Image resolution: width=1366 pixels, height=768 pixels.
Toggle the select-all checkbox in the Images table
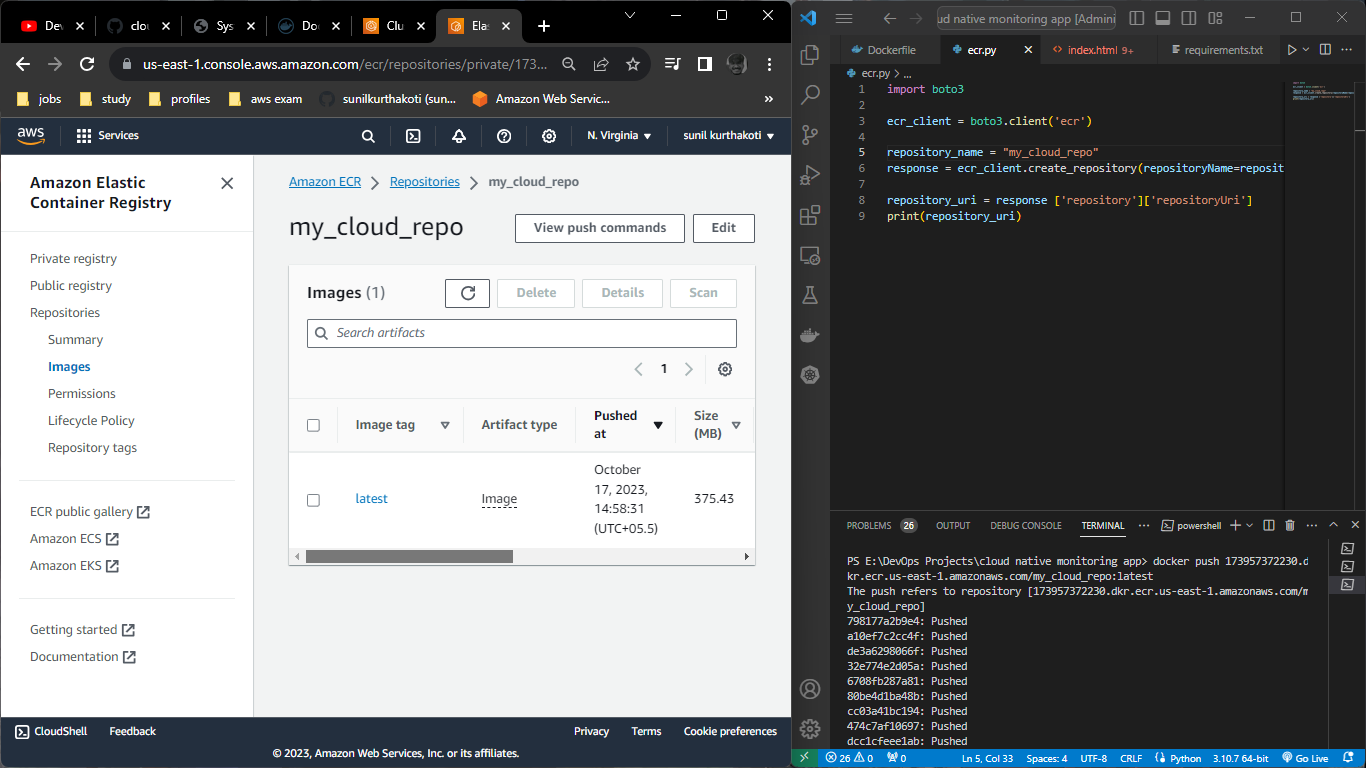click(x=313, y=424)
